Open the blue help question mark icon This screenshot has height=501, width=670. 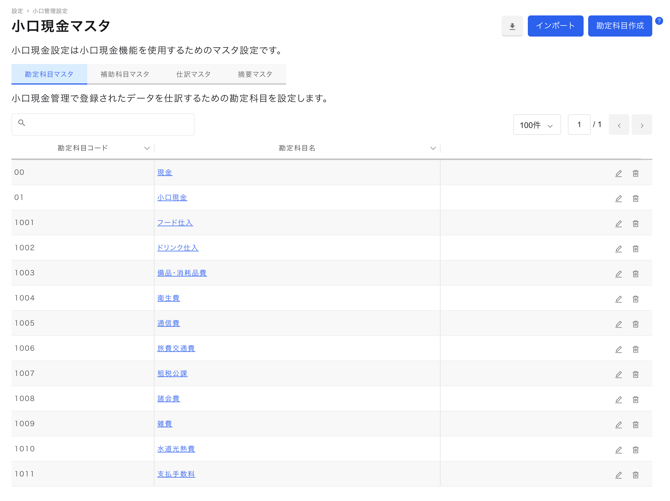pyautogui.click(x=659, y=21)
